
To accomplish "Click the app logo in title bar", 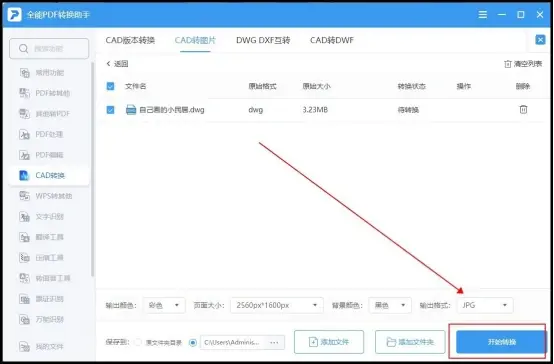I will (14, 14).
